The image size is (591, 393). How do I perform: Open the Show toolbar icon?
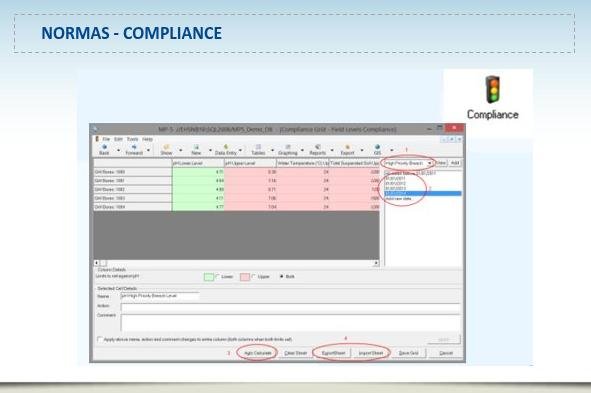click(x=166, y=147)
